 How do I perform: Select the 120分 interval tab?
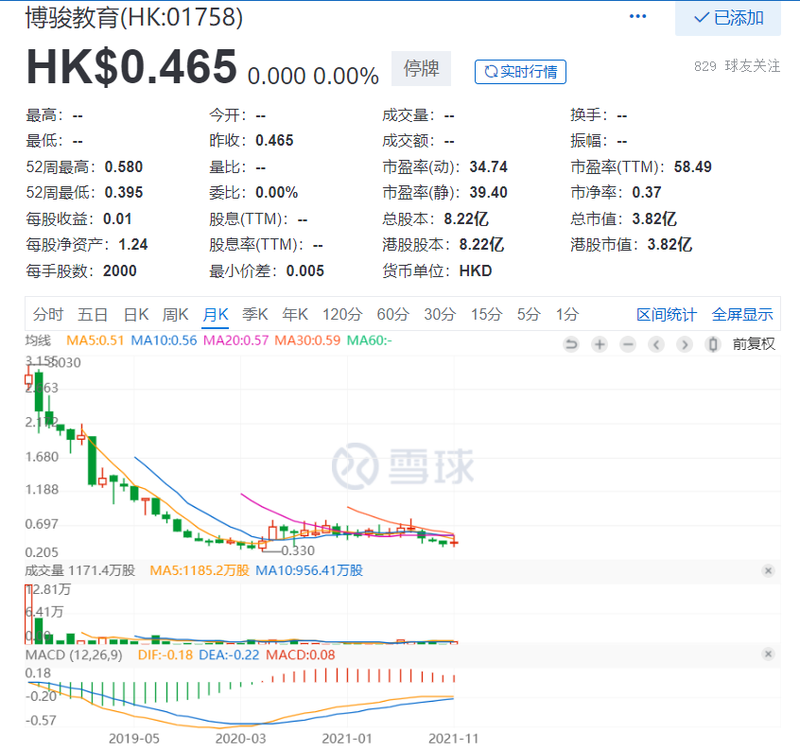tap(342, 314)
